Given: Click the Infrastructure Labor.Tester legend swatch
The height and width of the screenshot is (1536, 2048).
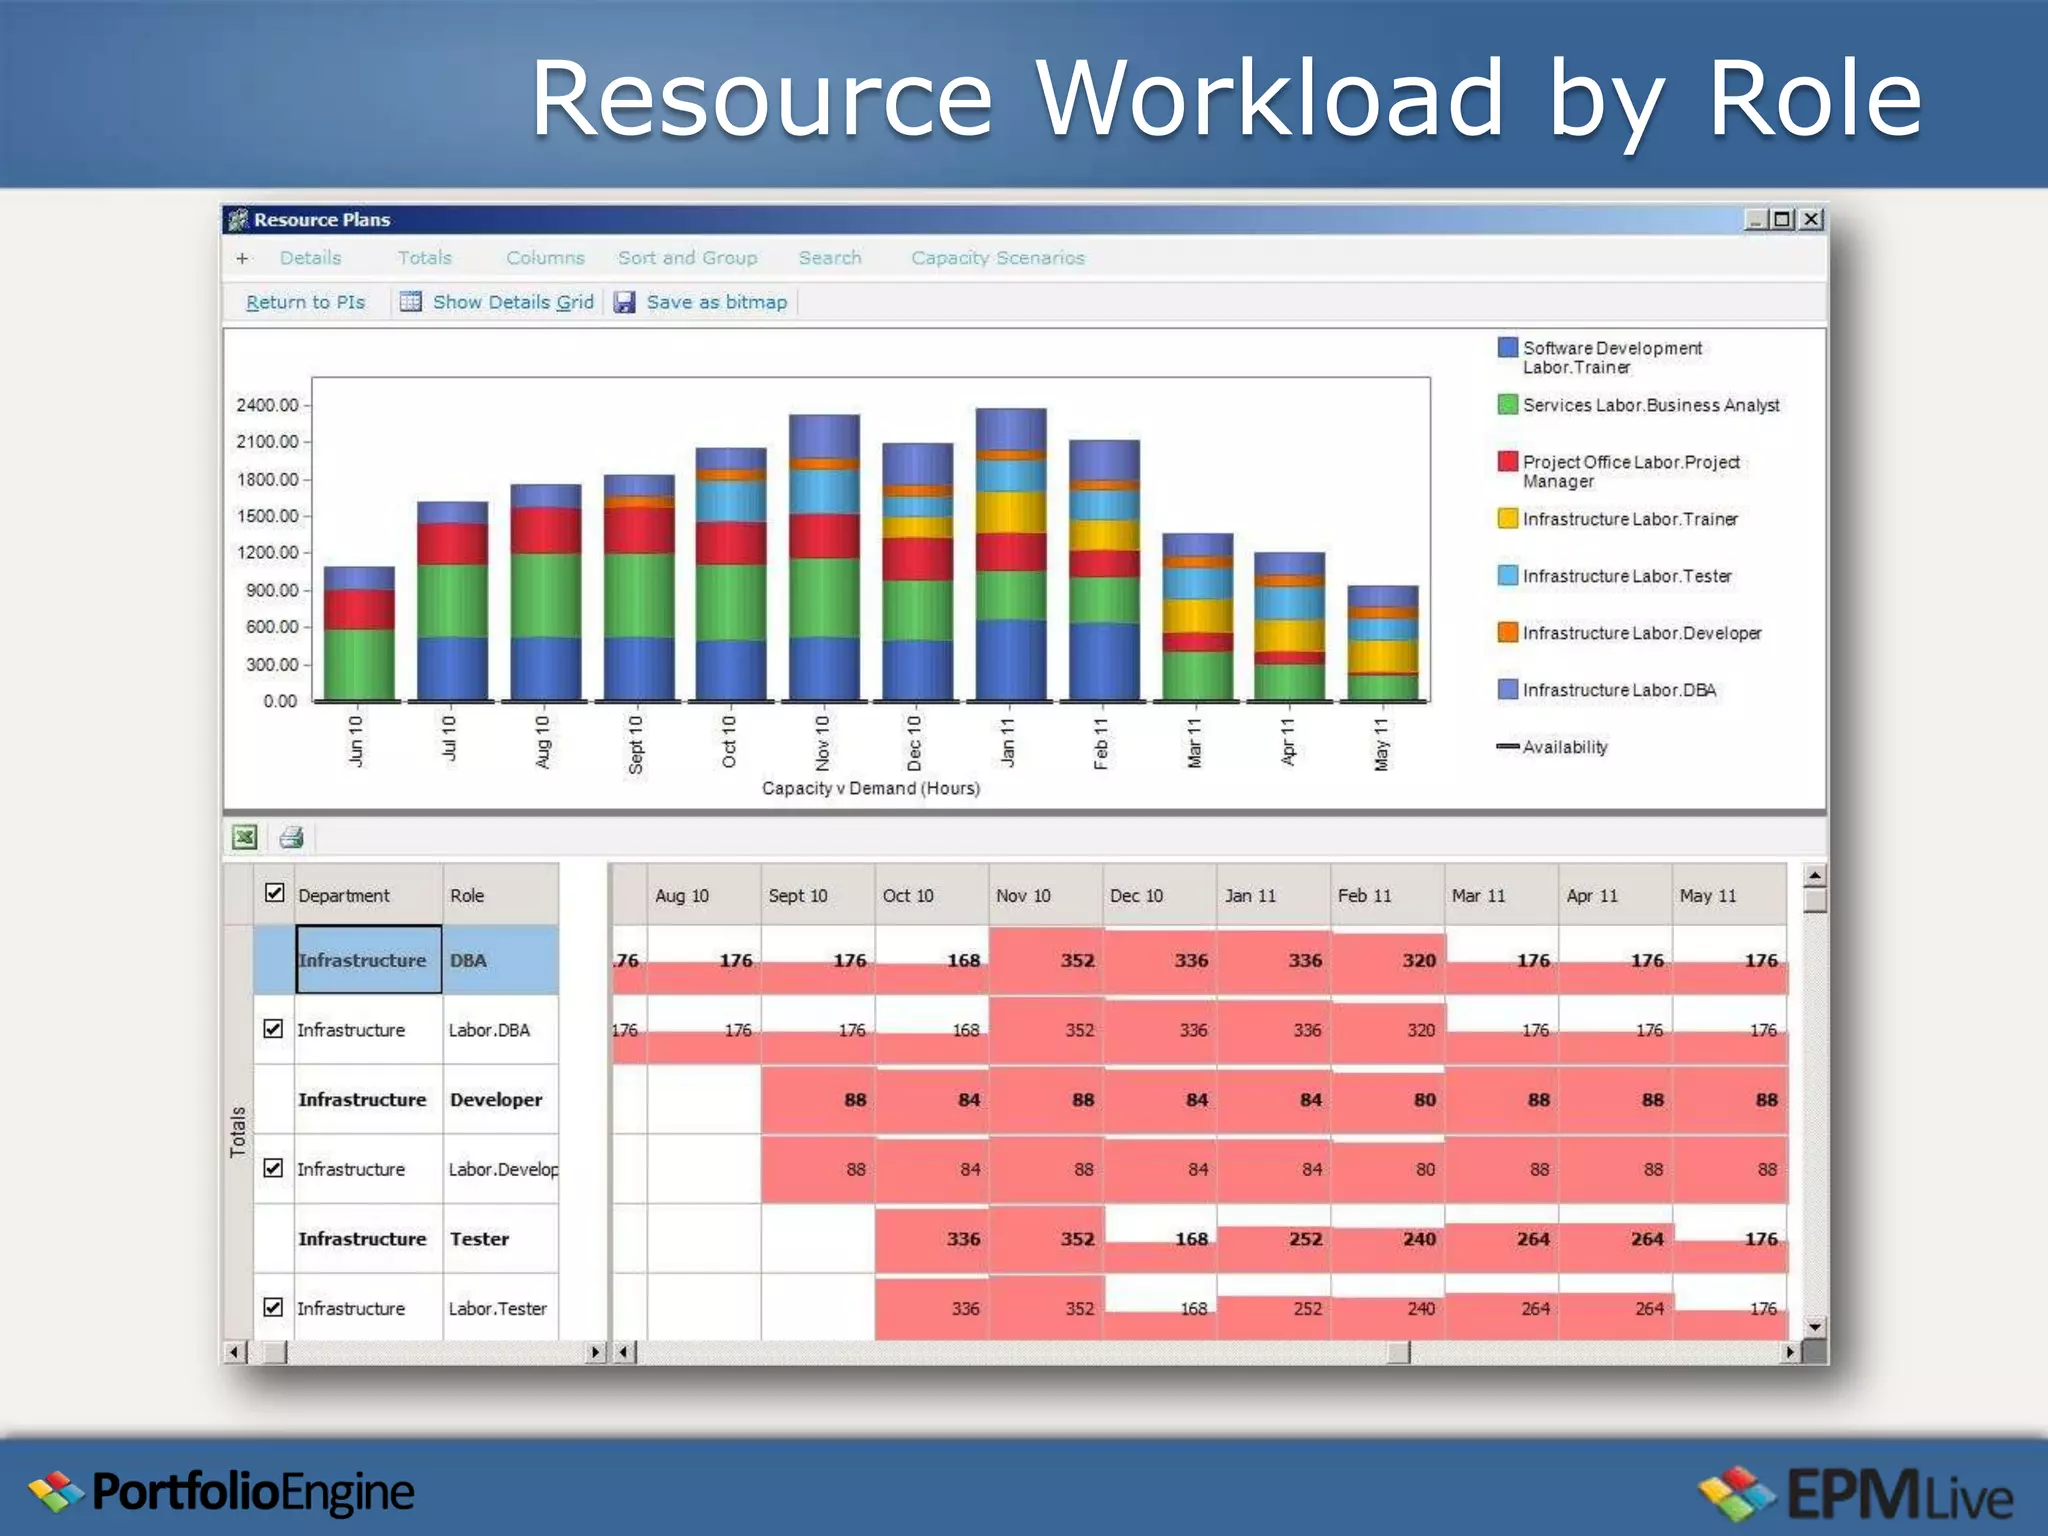Looking at the screenshot, I should [1508, 575].
